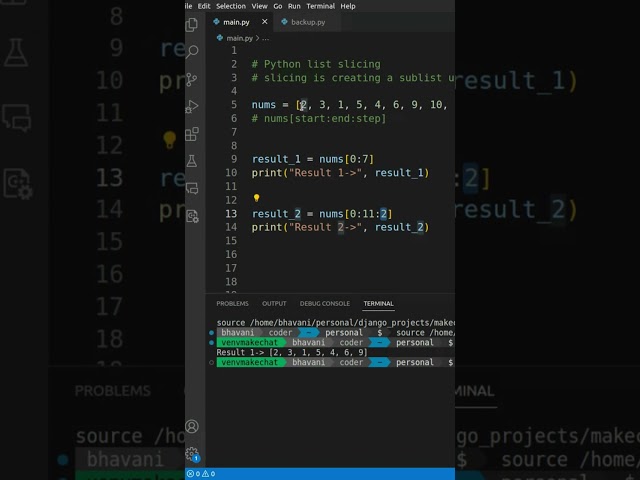The width and height of the screenshot is (640, 480).
Task: Click the comment '# nums[start:end:step]'
Action: coord(319,118)
